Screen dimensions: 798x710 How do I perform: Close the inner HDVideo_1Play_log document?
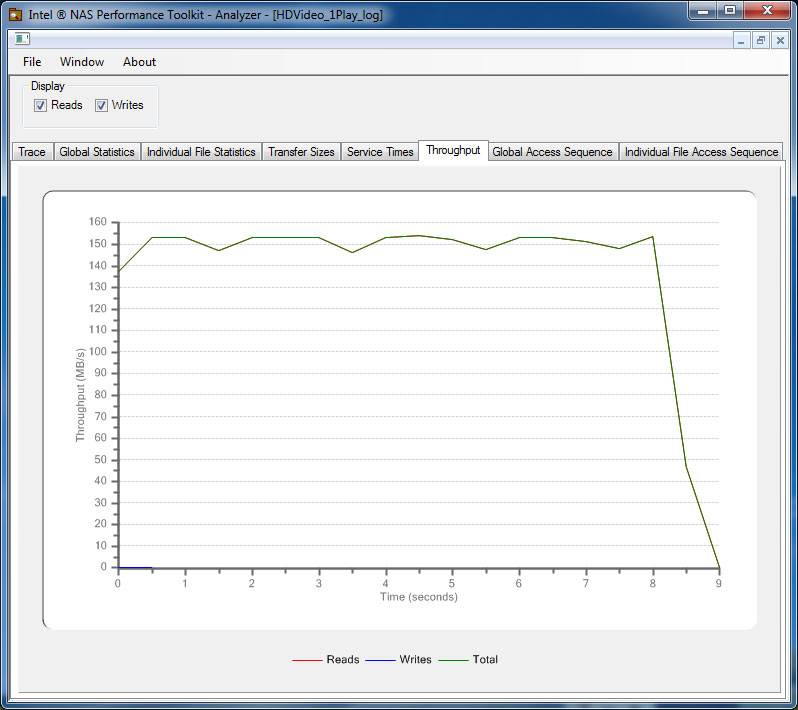pyautogui.click(x=780, y=40)
